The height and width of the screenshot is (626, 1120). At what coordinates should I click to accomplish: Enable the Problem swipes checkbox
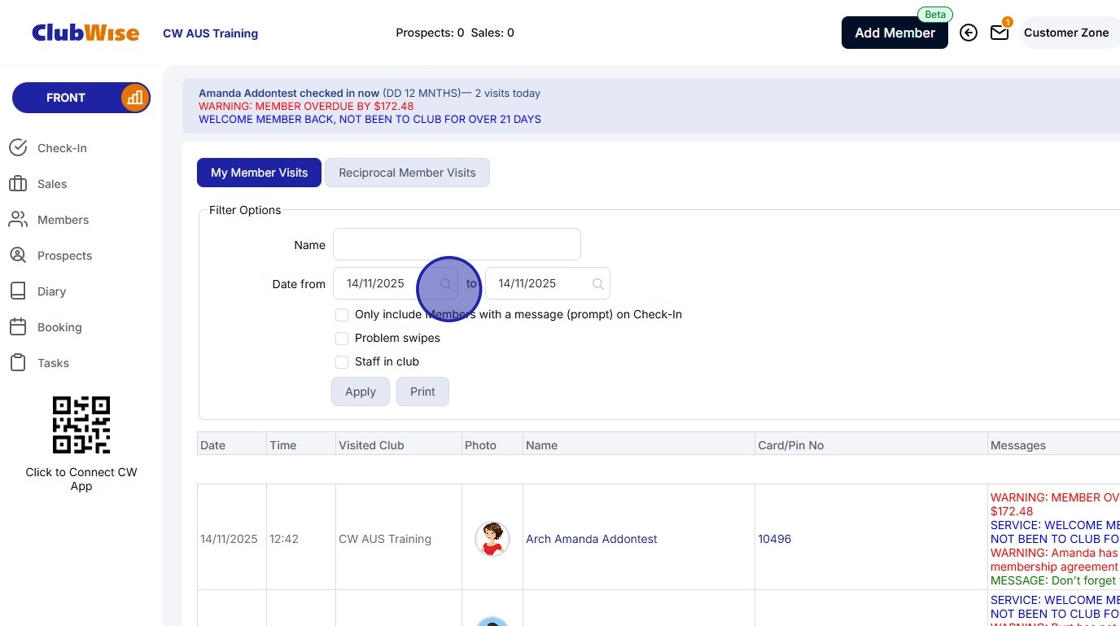pos(342,338)
